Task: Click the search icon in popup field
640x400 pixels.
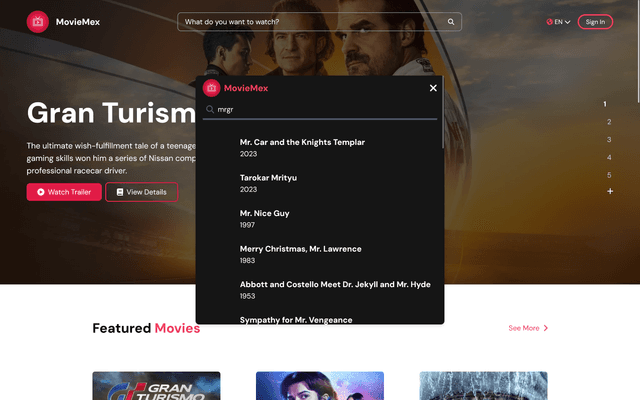Action: coord(210,109)
